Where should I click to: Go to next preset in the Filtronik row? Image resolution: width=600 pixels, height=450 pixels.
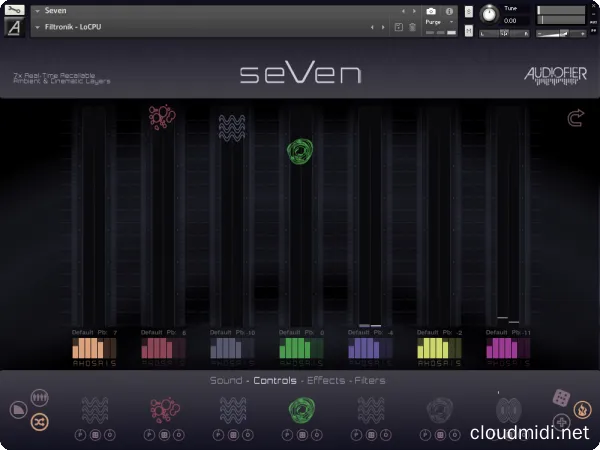tap(383, 27)
